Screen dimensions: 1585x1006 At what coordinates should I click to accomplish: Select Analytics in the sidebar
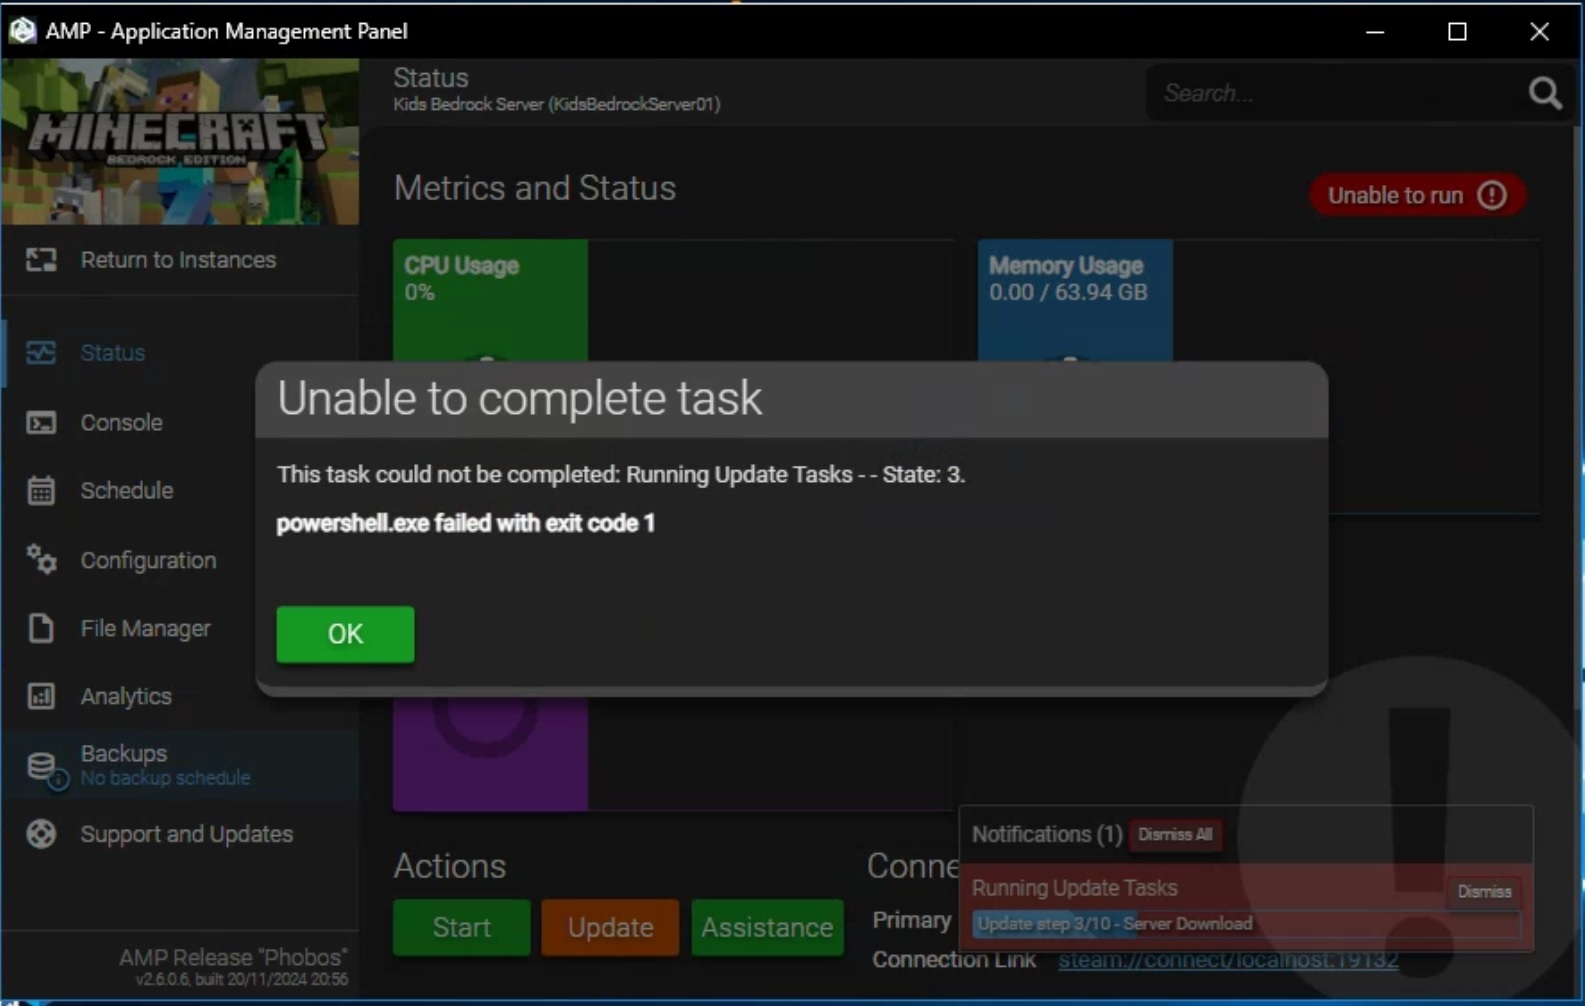coord(126,696)
